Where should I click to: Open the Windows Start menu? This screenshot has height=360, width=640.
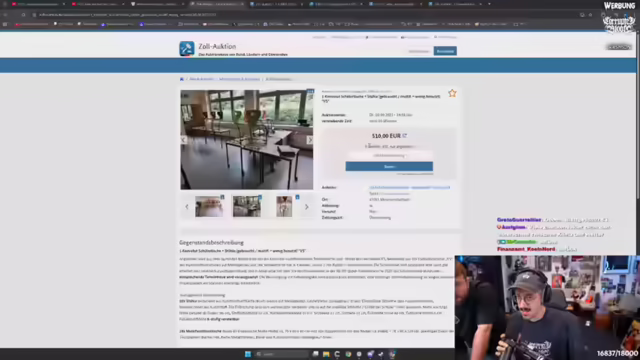point(248,354)
